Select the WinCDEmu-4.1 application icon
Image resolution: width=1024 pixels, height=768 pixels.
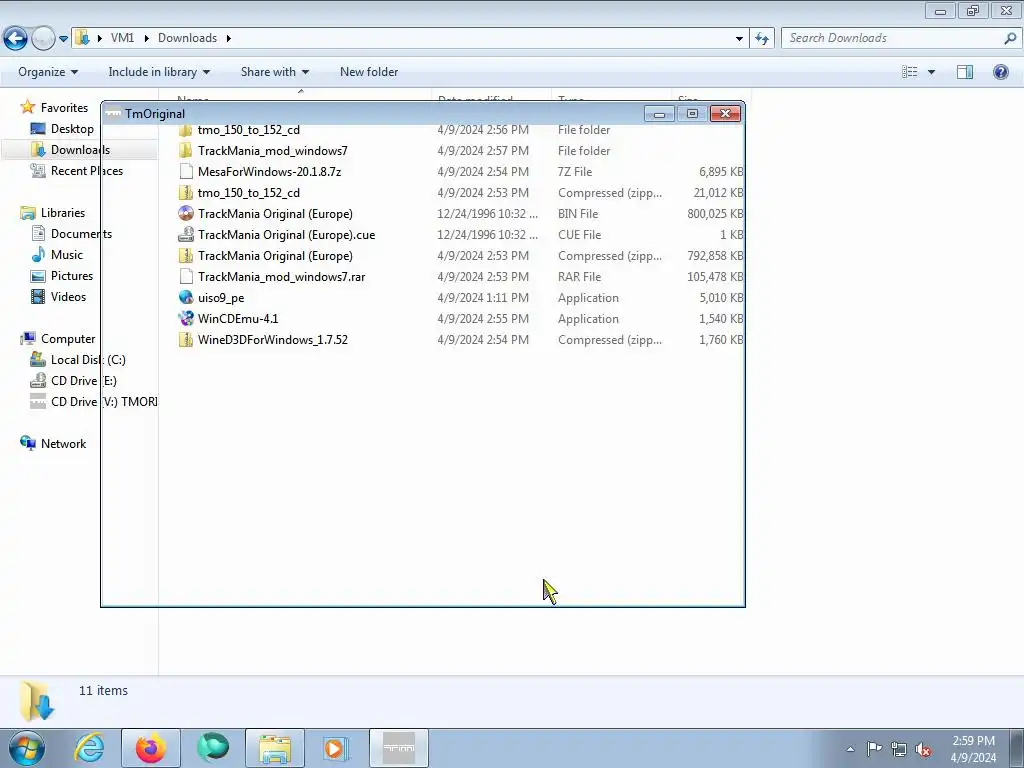(x=186, y=319)
